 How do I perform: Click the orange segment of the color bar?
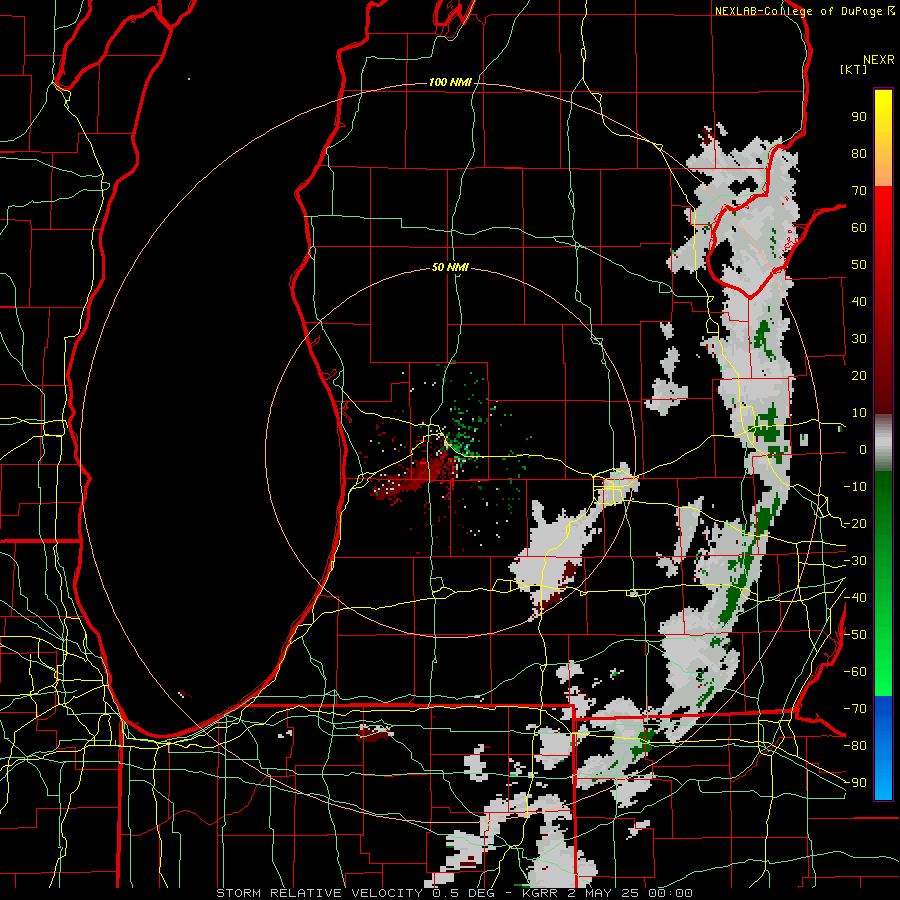883,170
